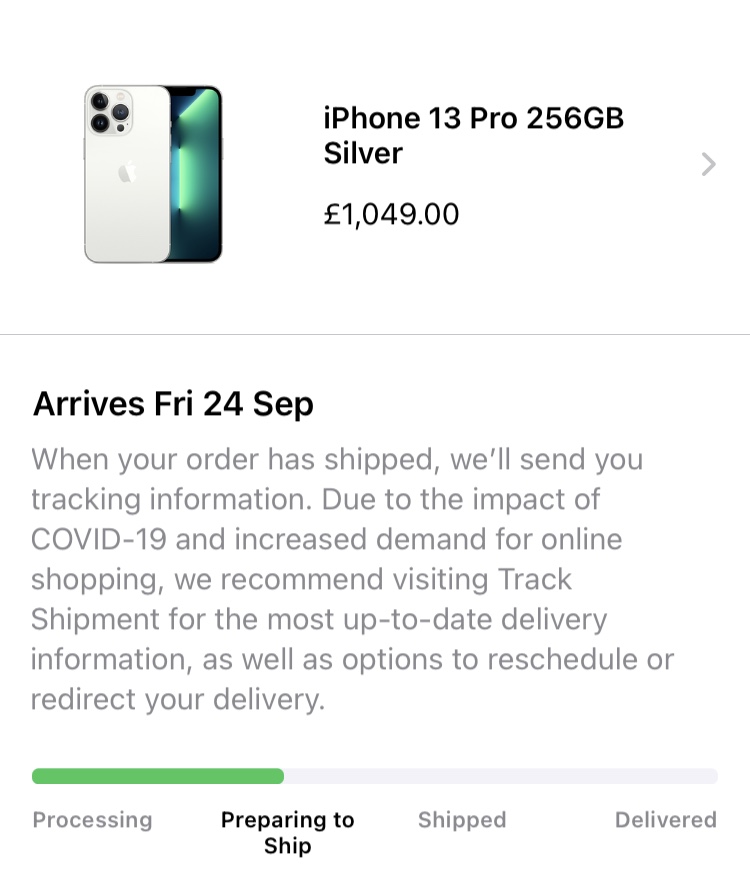Tap the iPhone 13 Pro 256GB Silver title
The width and height of the screenshot is (750, 885).
pyautogui.click(x=473, y=135)
